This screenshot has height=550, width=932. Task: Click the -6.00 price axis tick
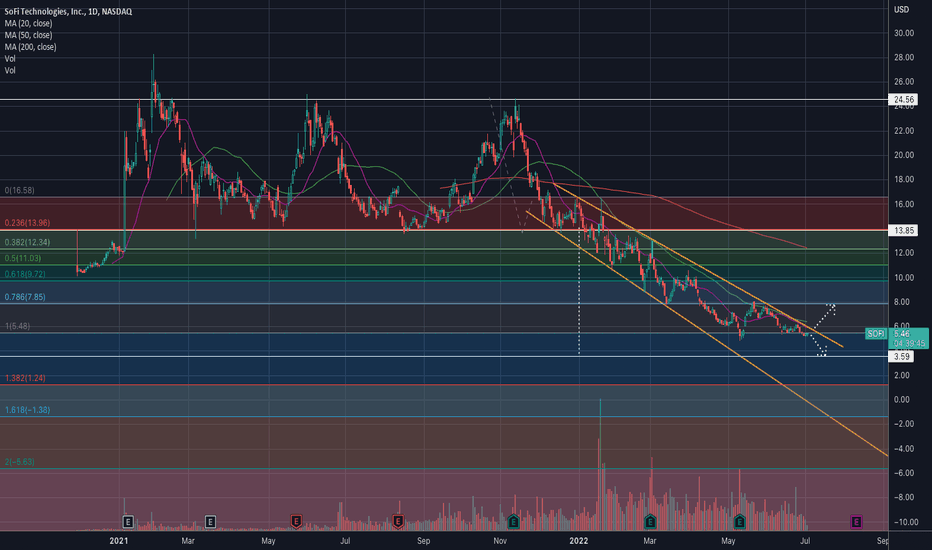point(902,473)
